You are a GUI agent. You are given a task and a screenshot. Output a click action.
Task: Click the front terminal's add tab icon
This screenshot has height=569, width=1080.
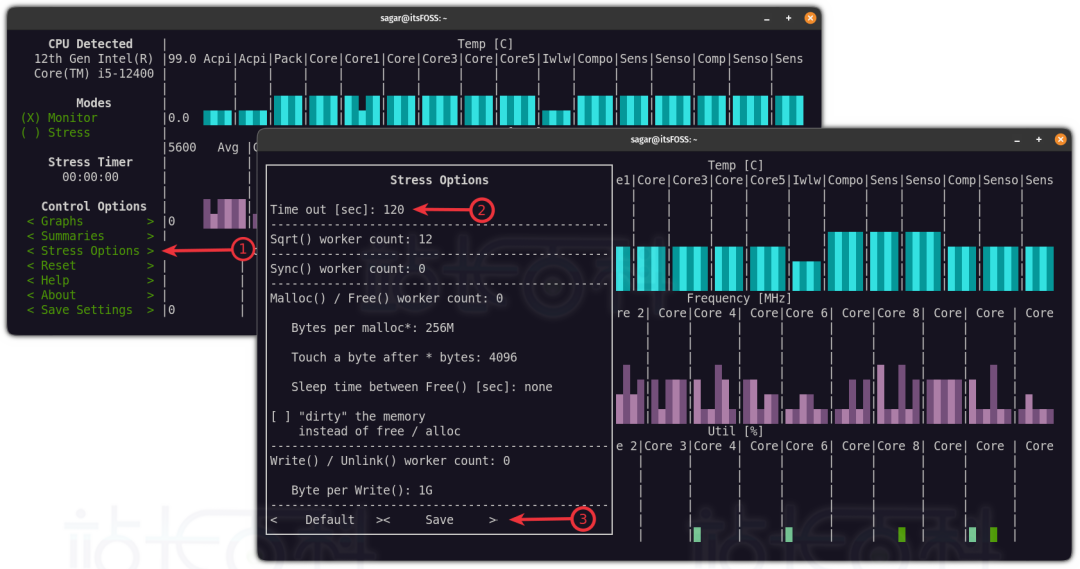[1018, 139]
